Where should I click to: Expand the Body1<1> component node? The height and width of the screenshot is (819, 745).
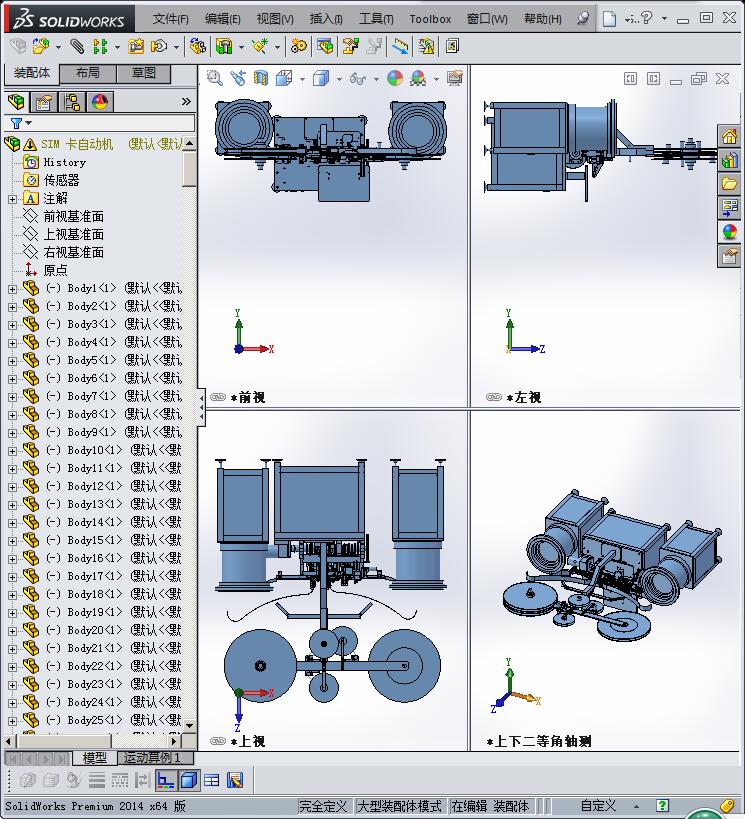tap(13, 289)
